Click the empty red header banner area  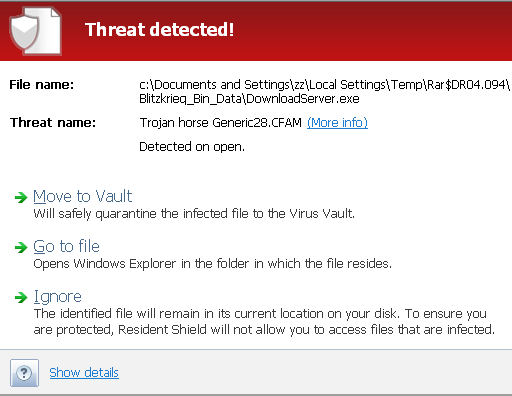373,31
